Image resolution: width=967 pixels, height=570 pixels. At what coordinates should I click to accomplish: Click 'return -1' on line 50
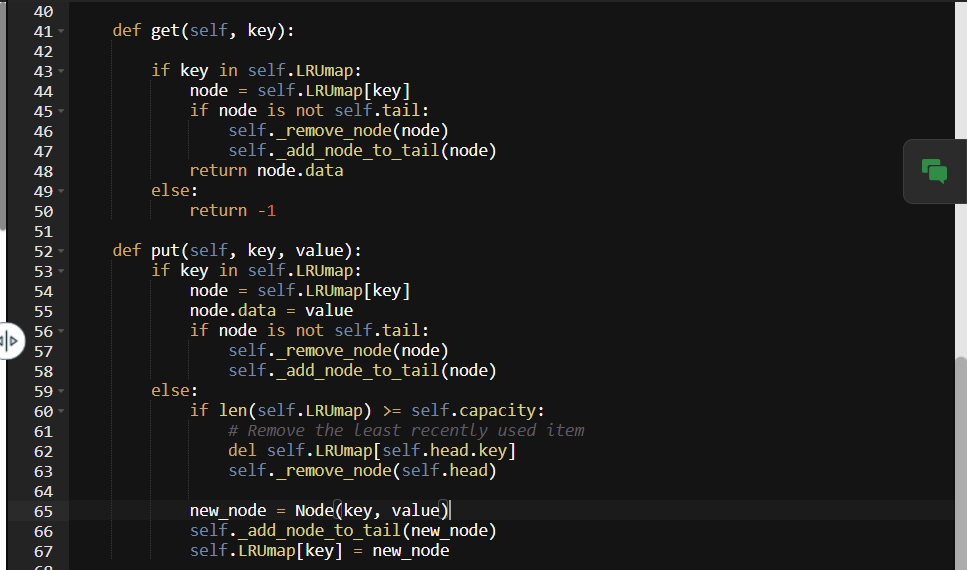[232, 210]
